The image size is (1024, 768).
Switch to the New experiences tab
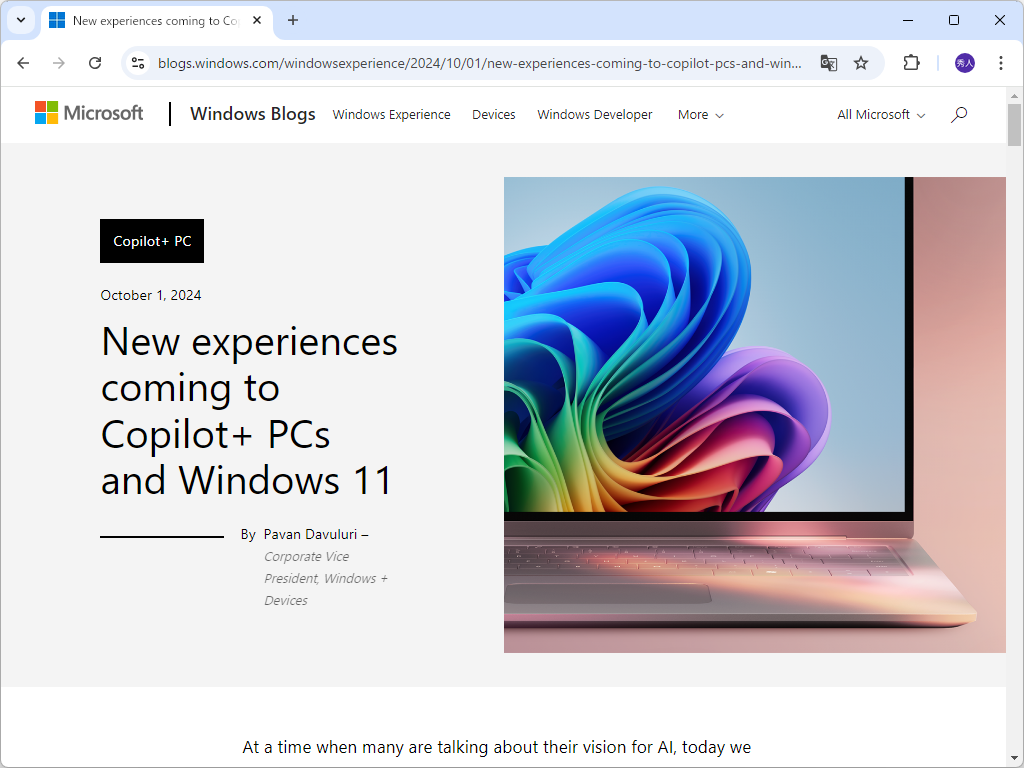[x=150, y=20]
